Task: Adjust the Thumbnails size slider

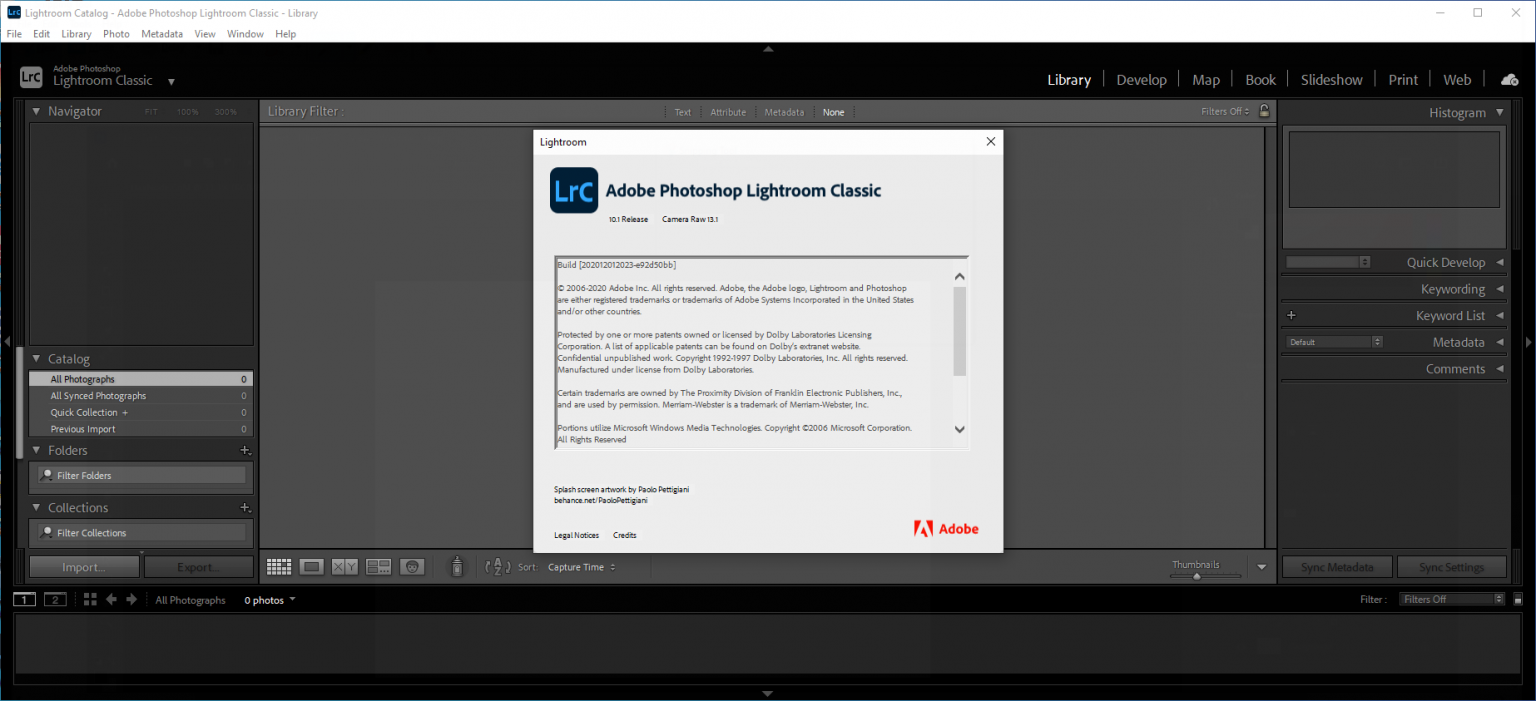Action: [1197, 576]
